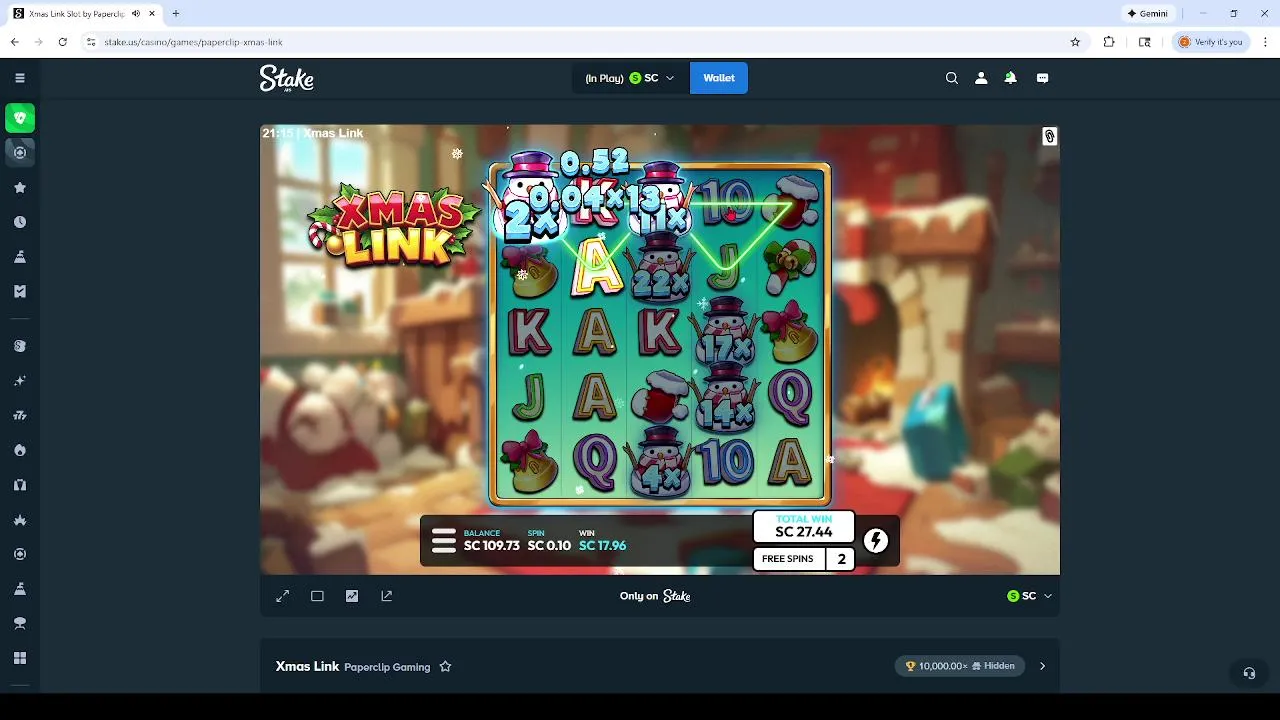The width and height of the screenshot is (1280, 720).
Task: Add Xmas Link to favourites star
Action: coord(446,666)
